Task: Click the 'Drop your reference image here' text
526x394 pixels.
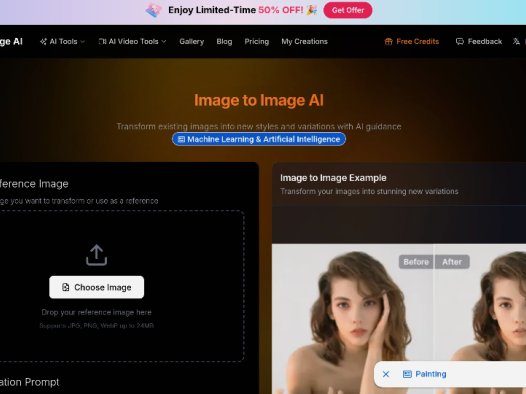Action: coord(97,312)
